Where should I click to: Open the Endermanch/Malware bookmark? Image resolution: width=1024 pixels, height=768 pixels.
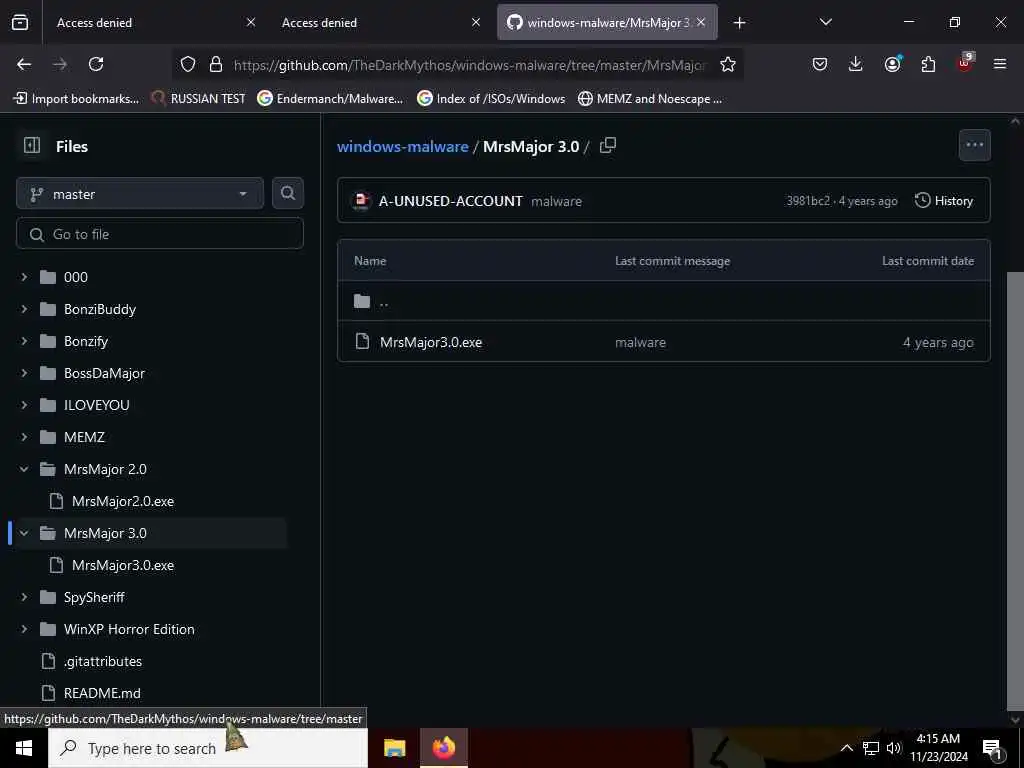330,99
